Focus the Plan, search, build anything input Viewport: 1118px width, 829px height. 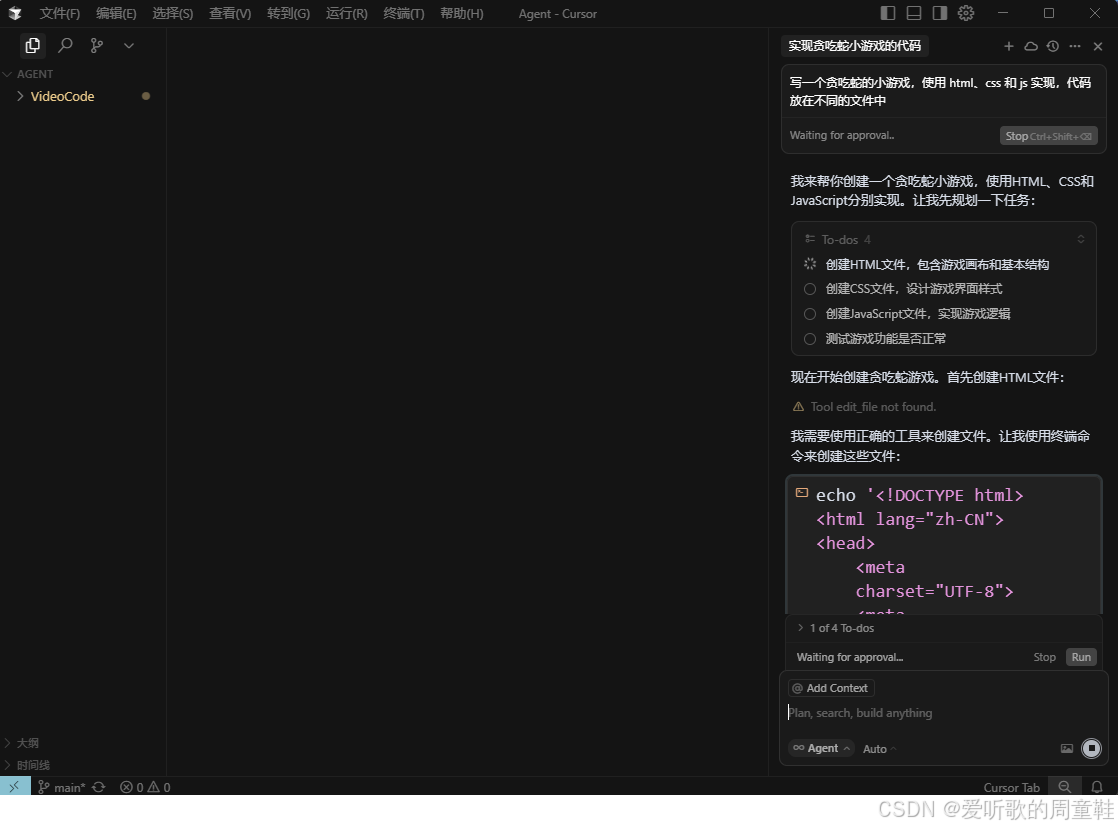[x=944, y=713]
